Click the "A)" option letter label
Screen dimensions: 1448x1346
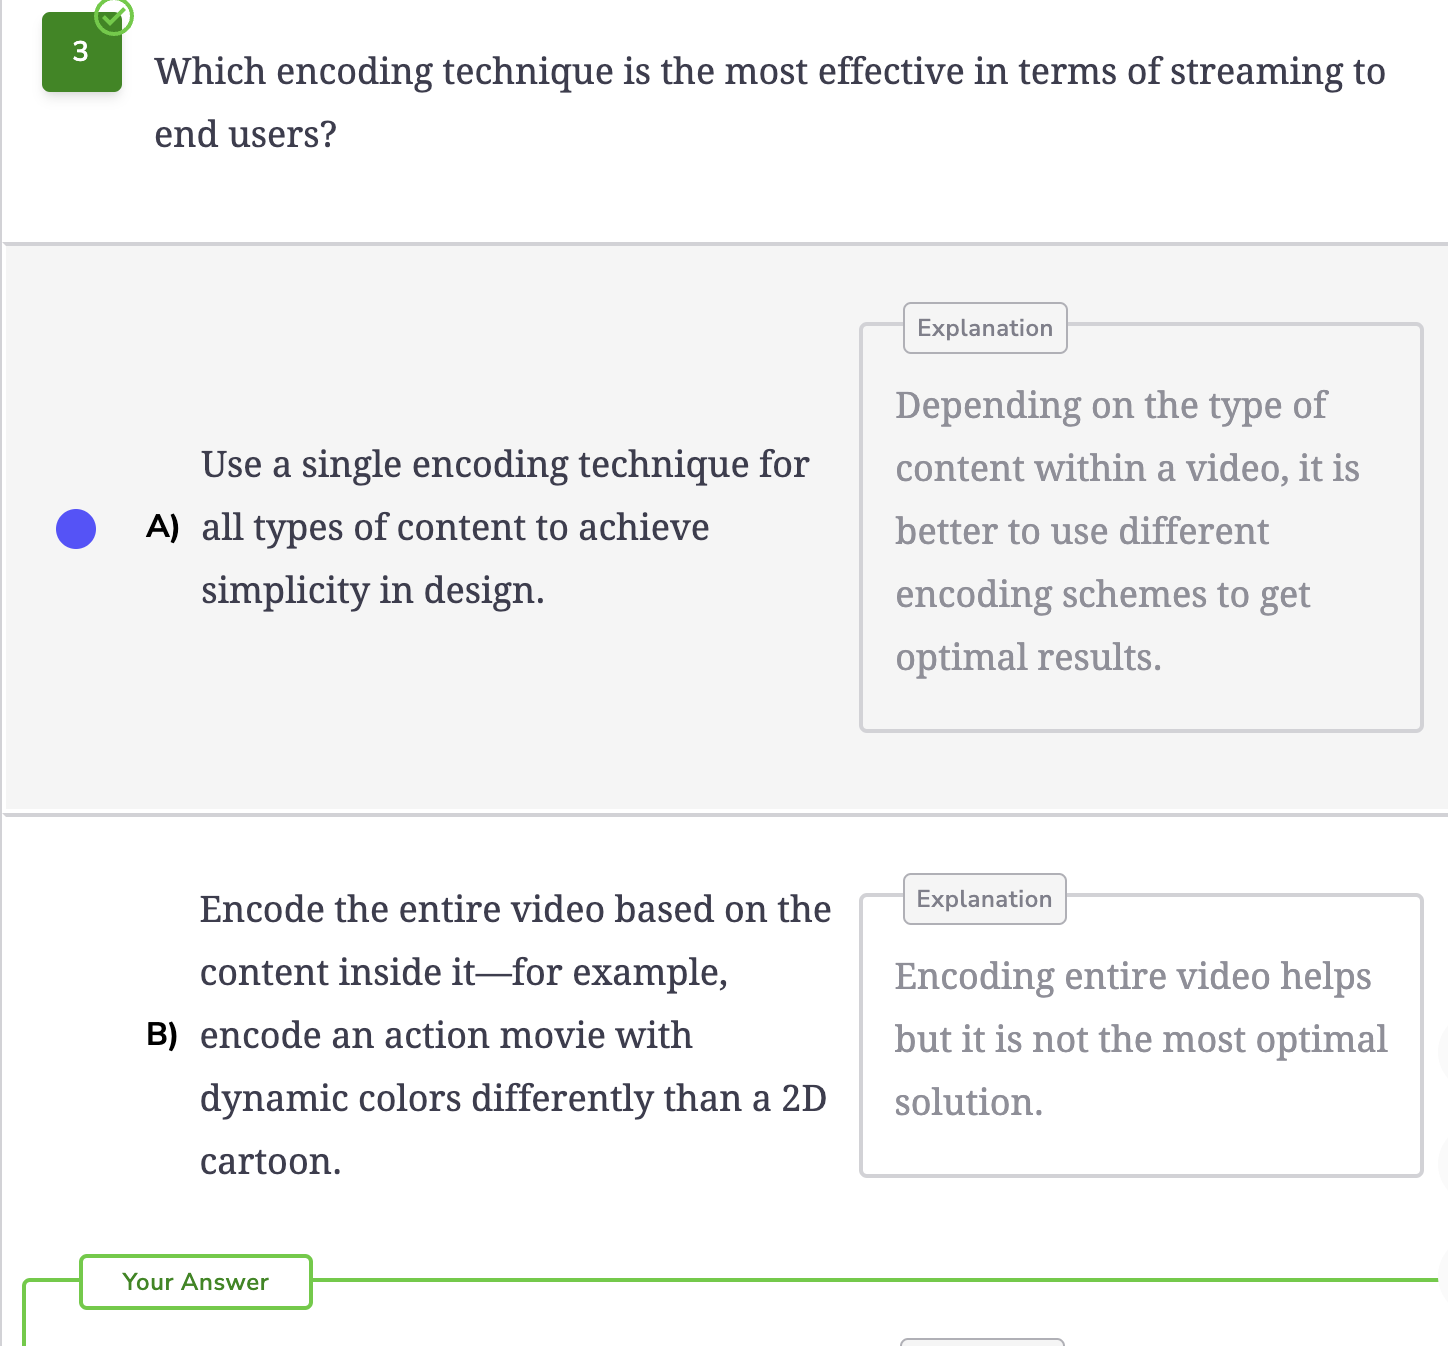click(x=162, y=527)
